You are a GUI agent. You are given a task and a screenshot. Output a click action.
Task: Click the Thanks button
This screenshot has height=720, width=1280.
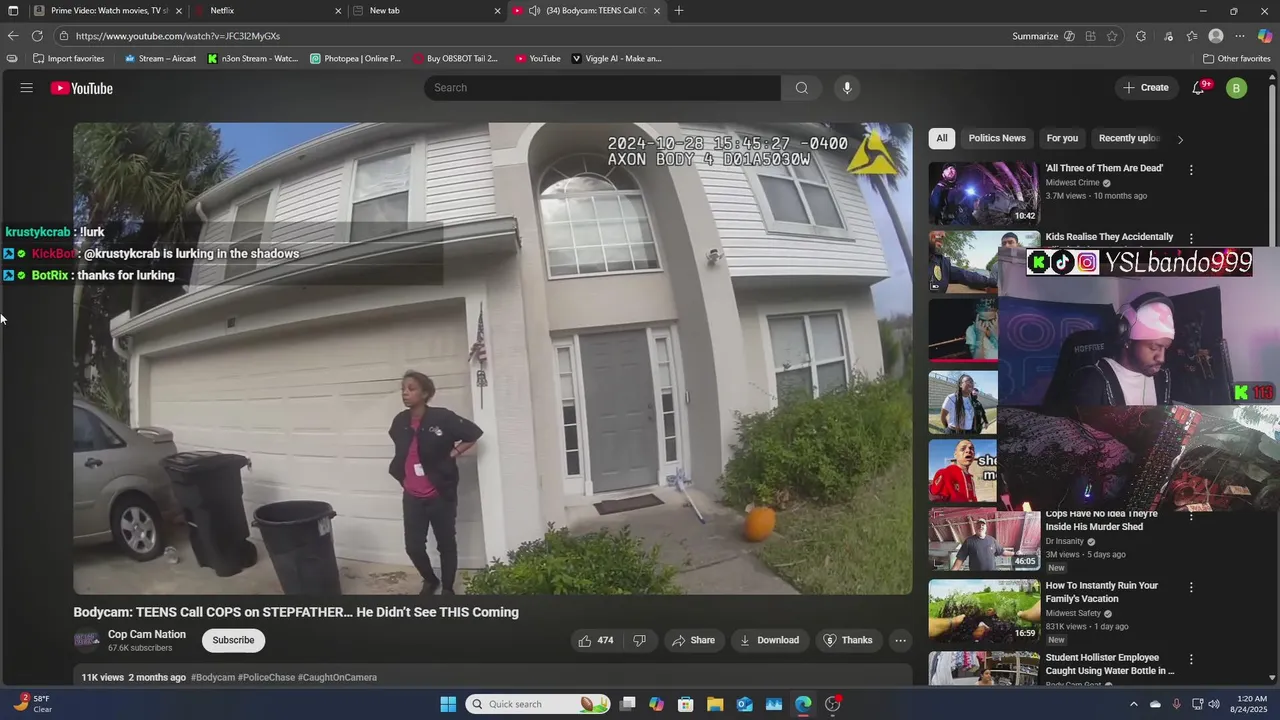pos(847,640)
